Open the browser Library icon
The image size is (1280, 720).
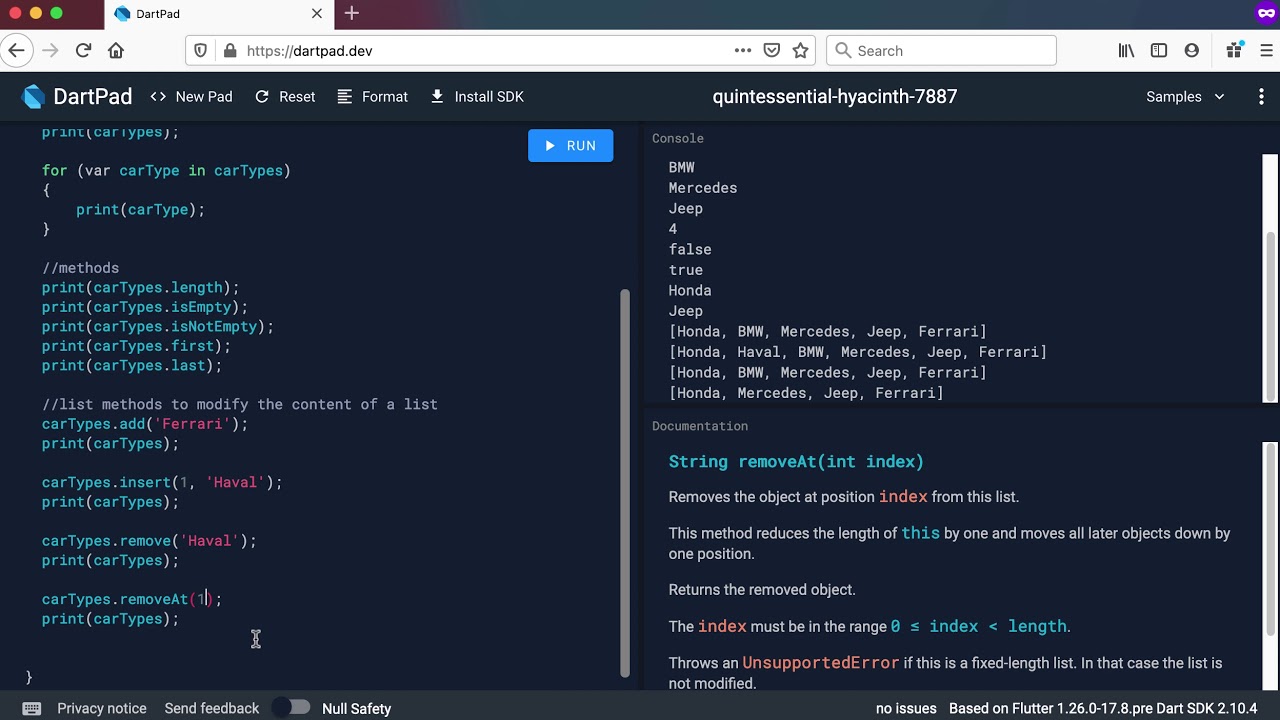click(x=1126, y=50)
